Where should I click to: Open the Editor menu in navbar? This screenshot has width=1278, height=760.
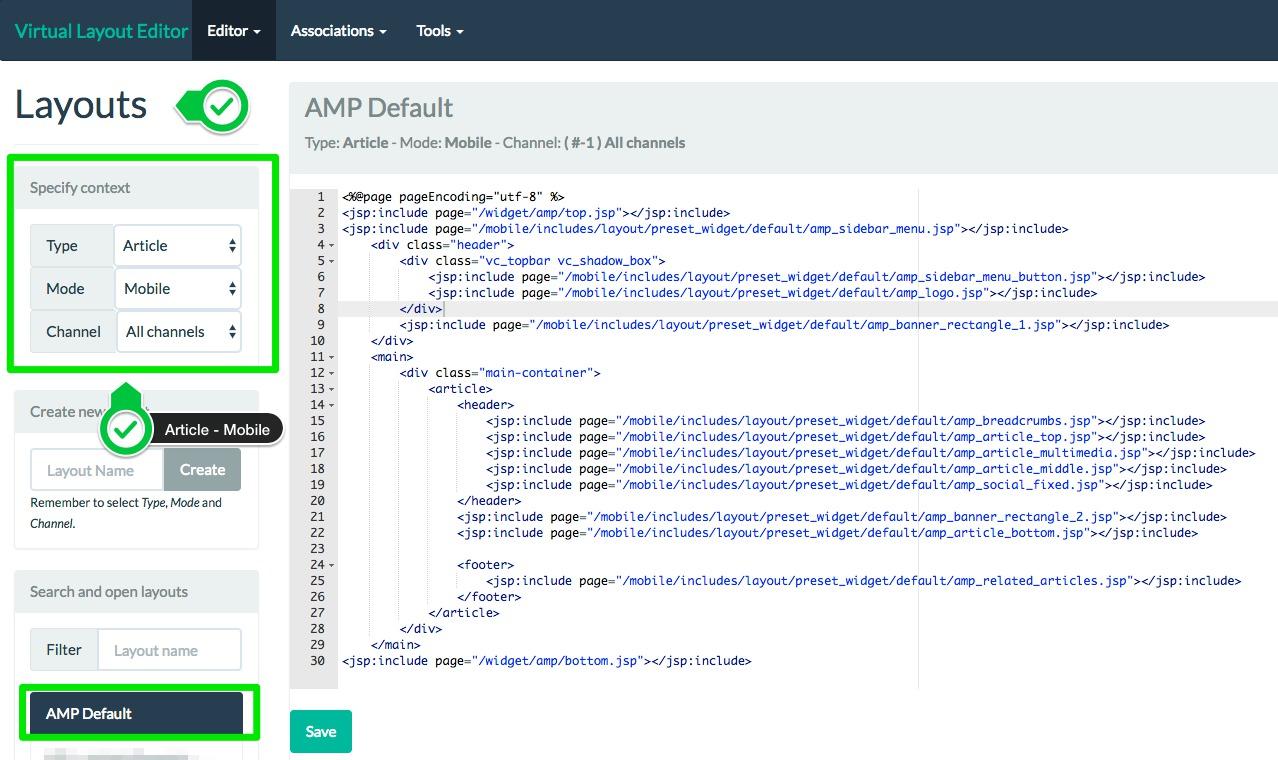[x=233, y=31]
